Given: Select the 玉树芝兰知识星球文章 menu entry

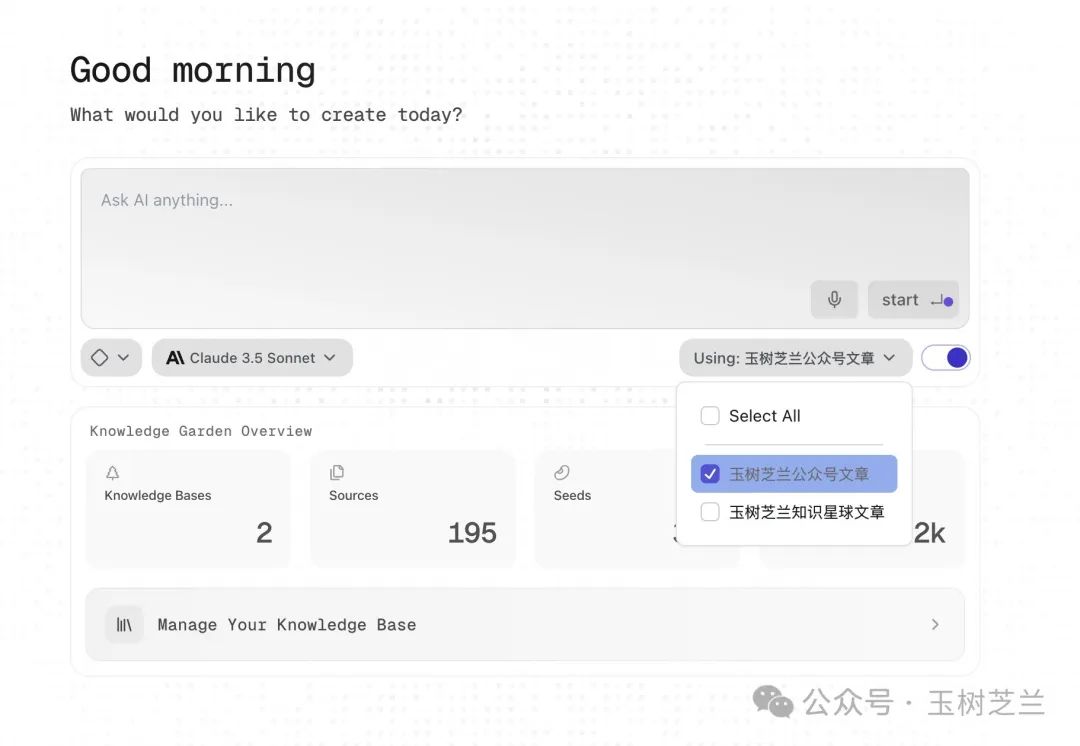Looking at the screenshot, I should 794,512.
